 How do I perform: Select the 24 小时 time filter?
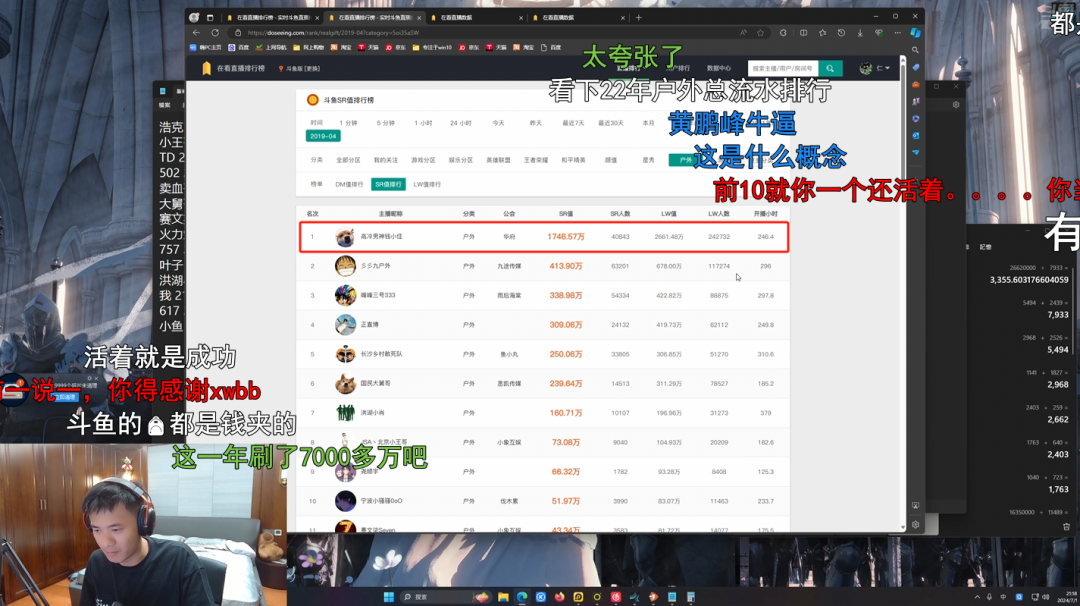[461, 123]
